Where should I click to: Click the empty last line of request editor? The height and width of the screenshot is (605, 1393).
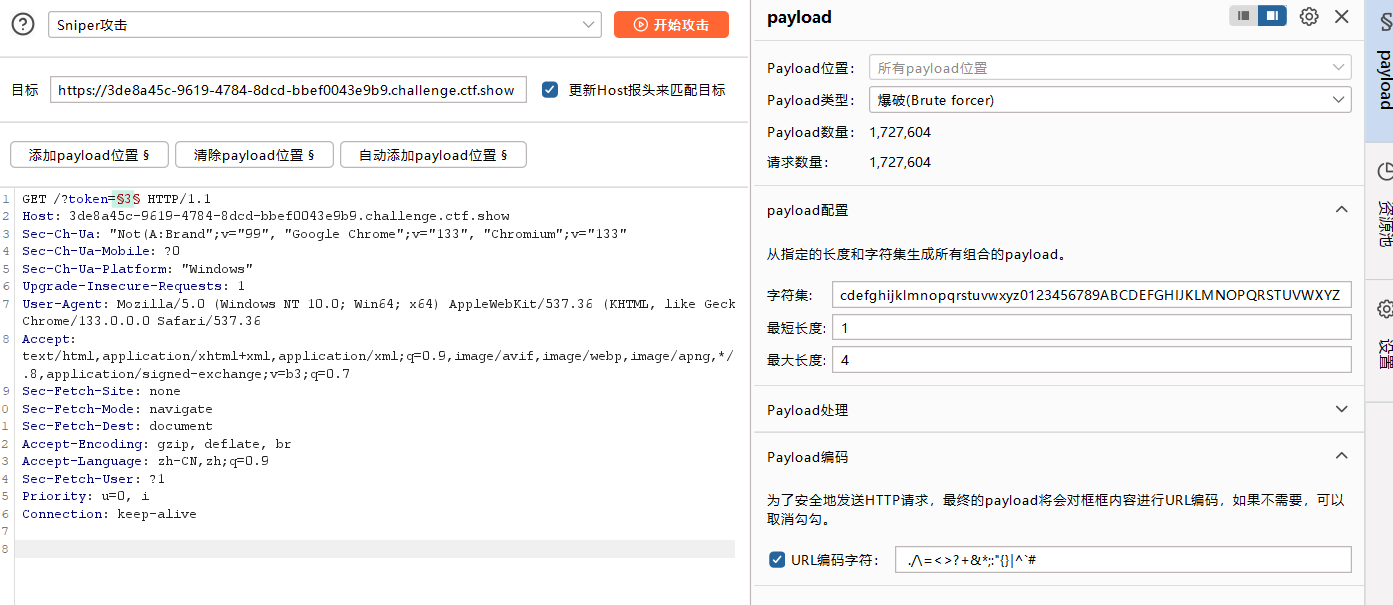375,549
